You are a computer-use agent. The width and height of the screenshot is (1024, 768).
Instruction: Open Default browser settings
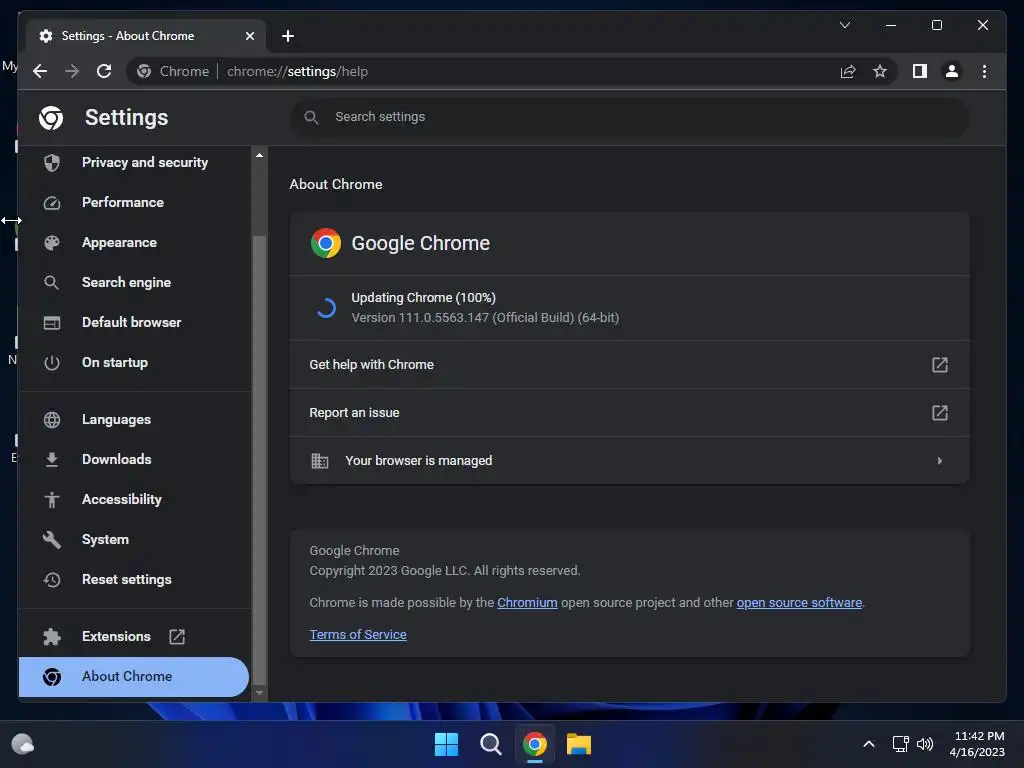135,322
